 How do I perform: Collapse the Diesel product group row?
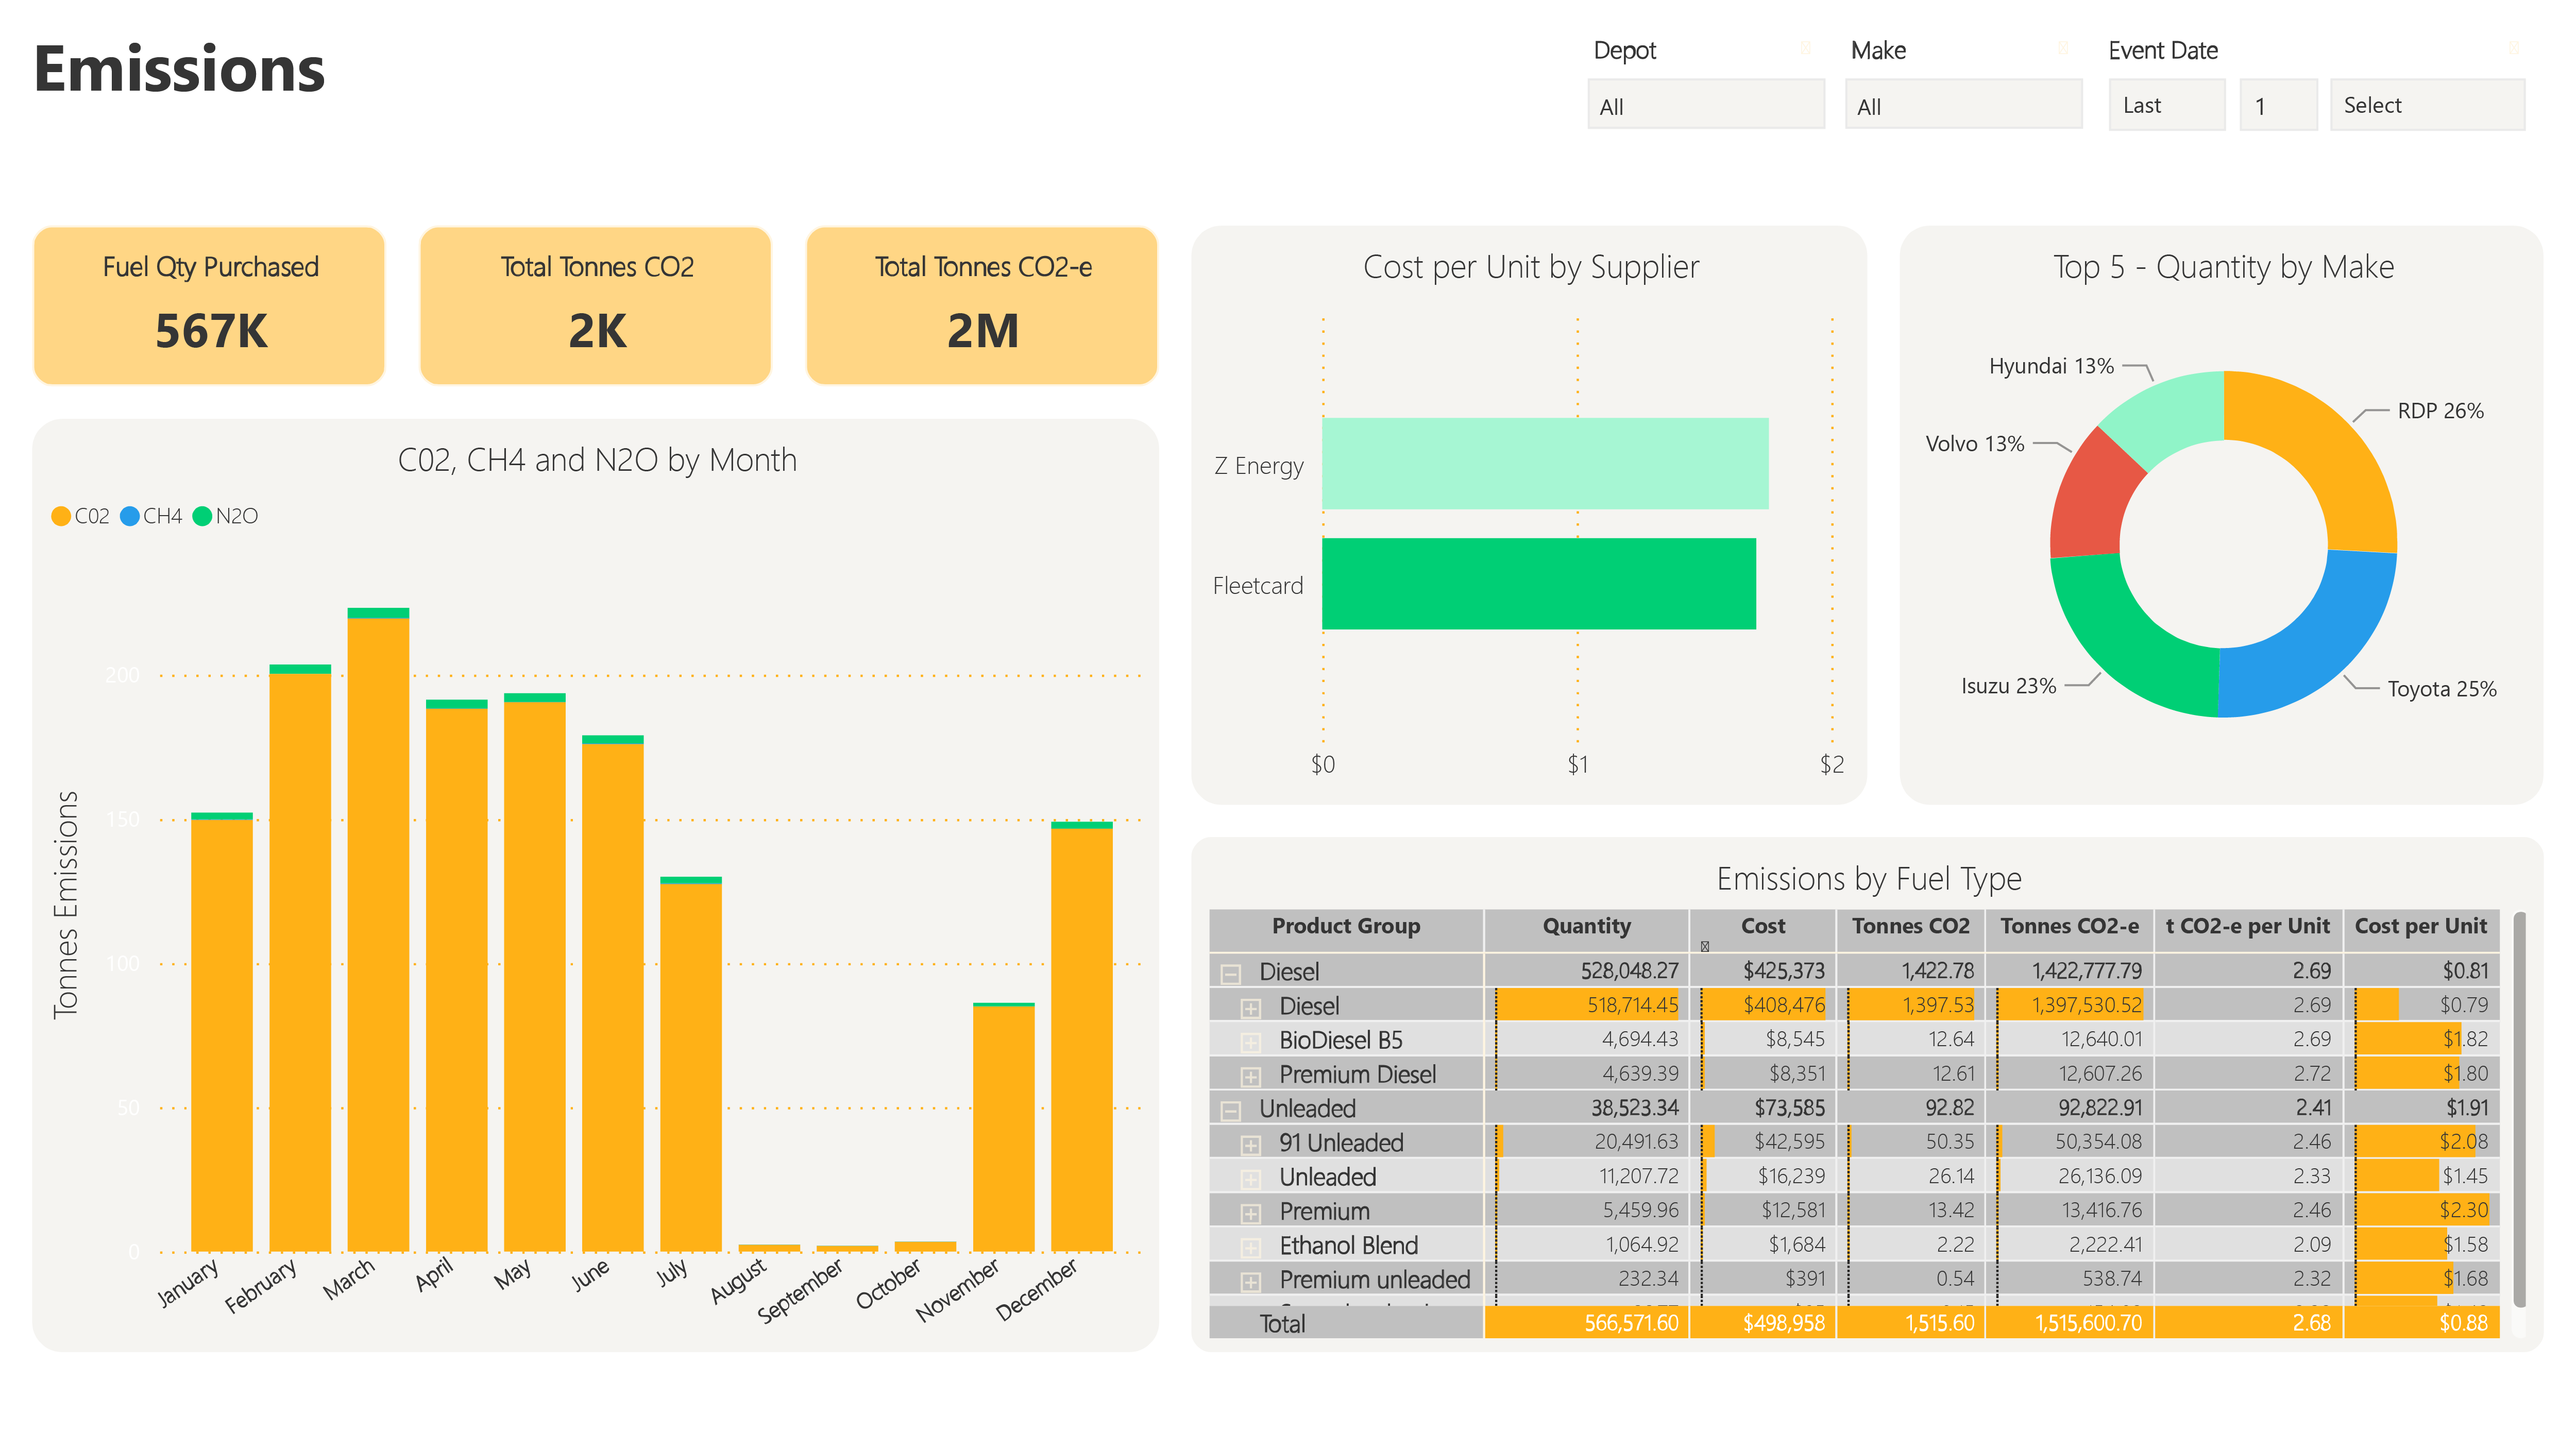click(1231, 973)
